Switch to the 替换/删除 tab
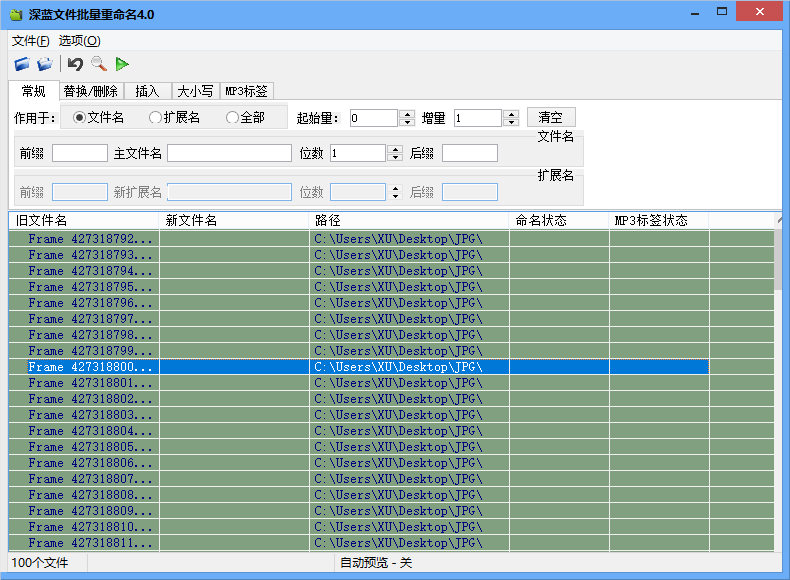 [x=91, y=91]
